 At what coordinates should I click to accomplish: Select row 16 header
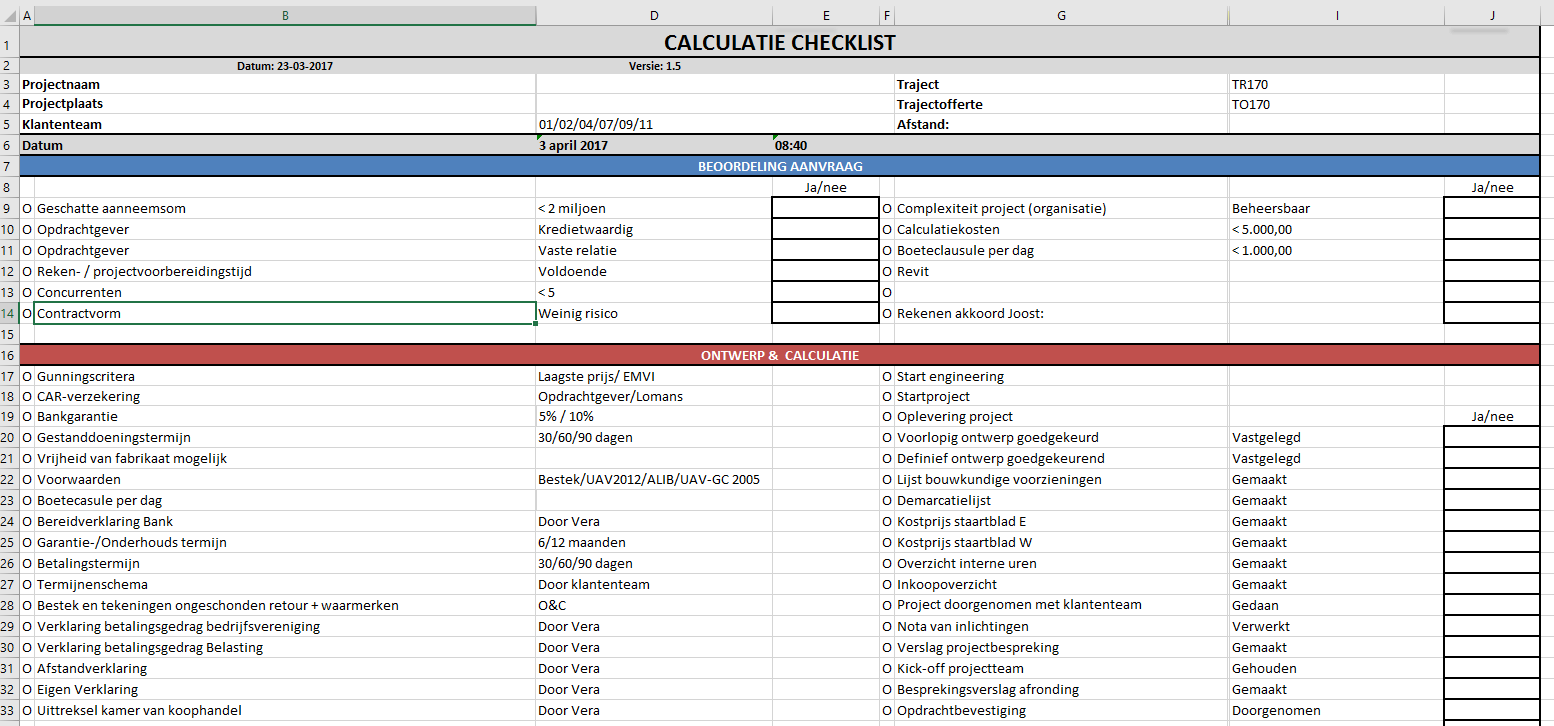[x=9, y=355]
